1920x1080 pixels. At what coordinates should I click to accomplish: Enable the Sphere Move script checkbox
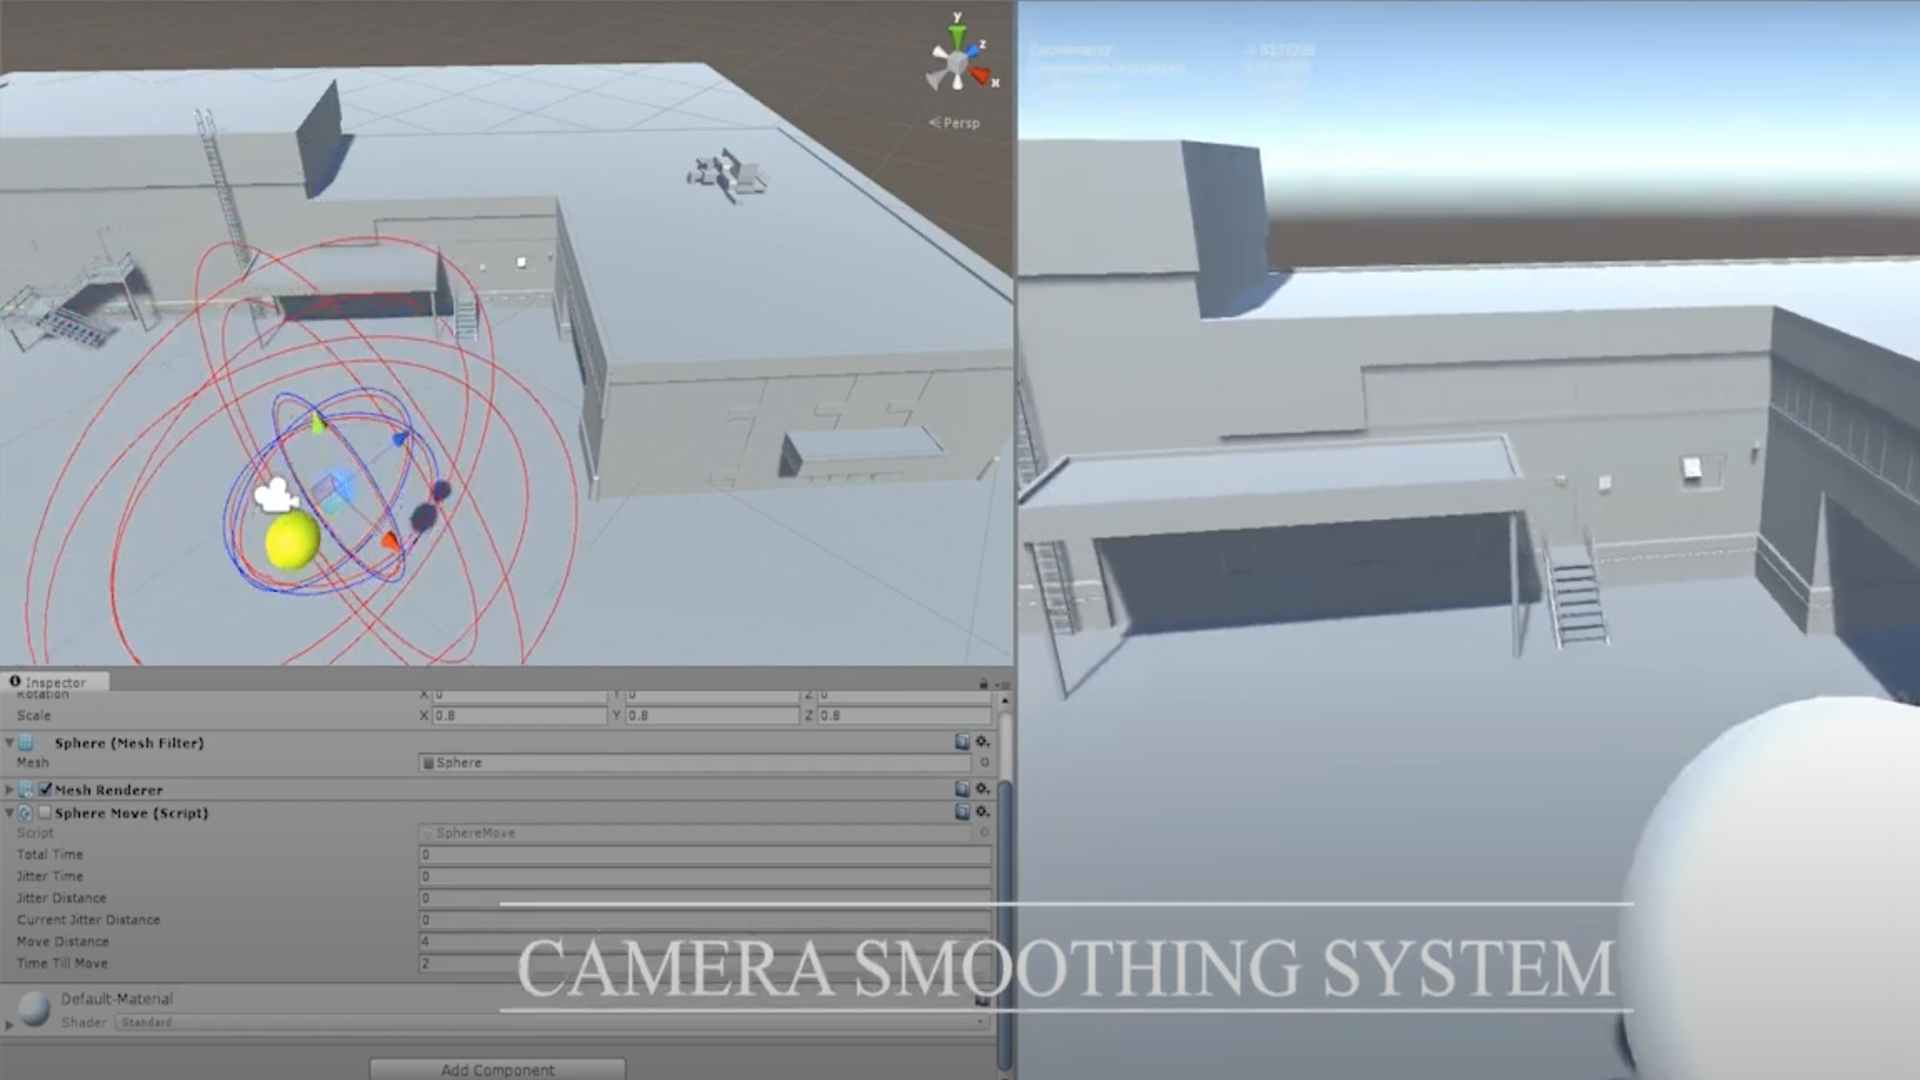tap(45, 813)
